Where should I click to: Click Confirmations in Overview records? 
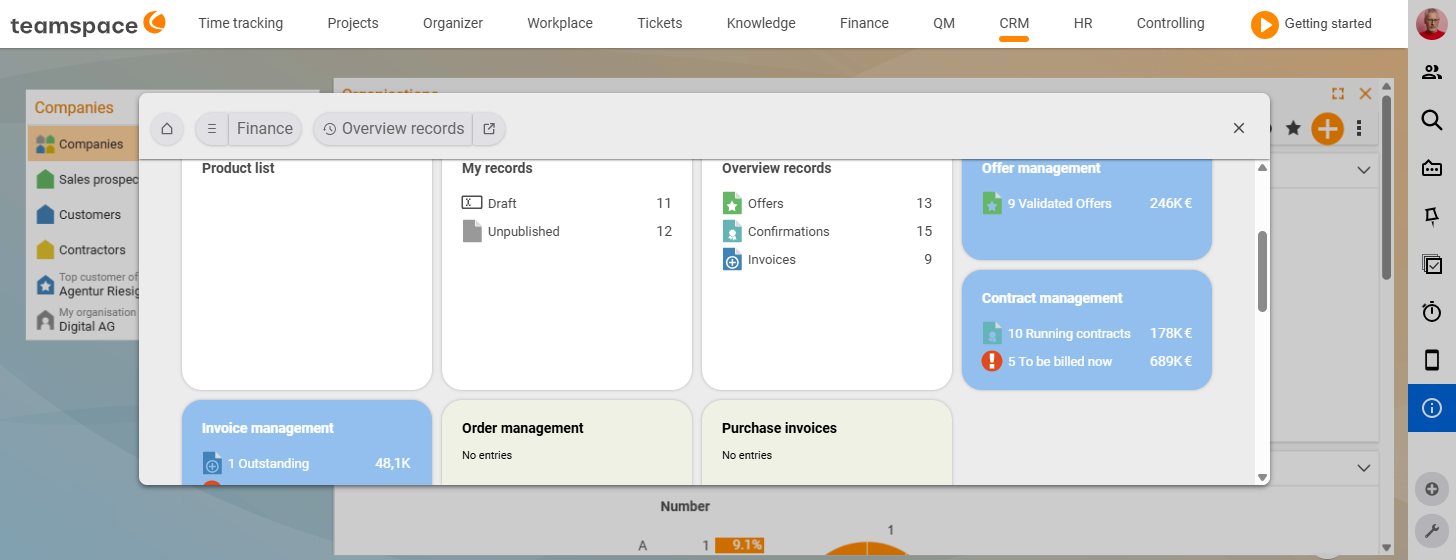827,231
